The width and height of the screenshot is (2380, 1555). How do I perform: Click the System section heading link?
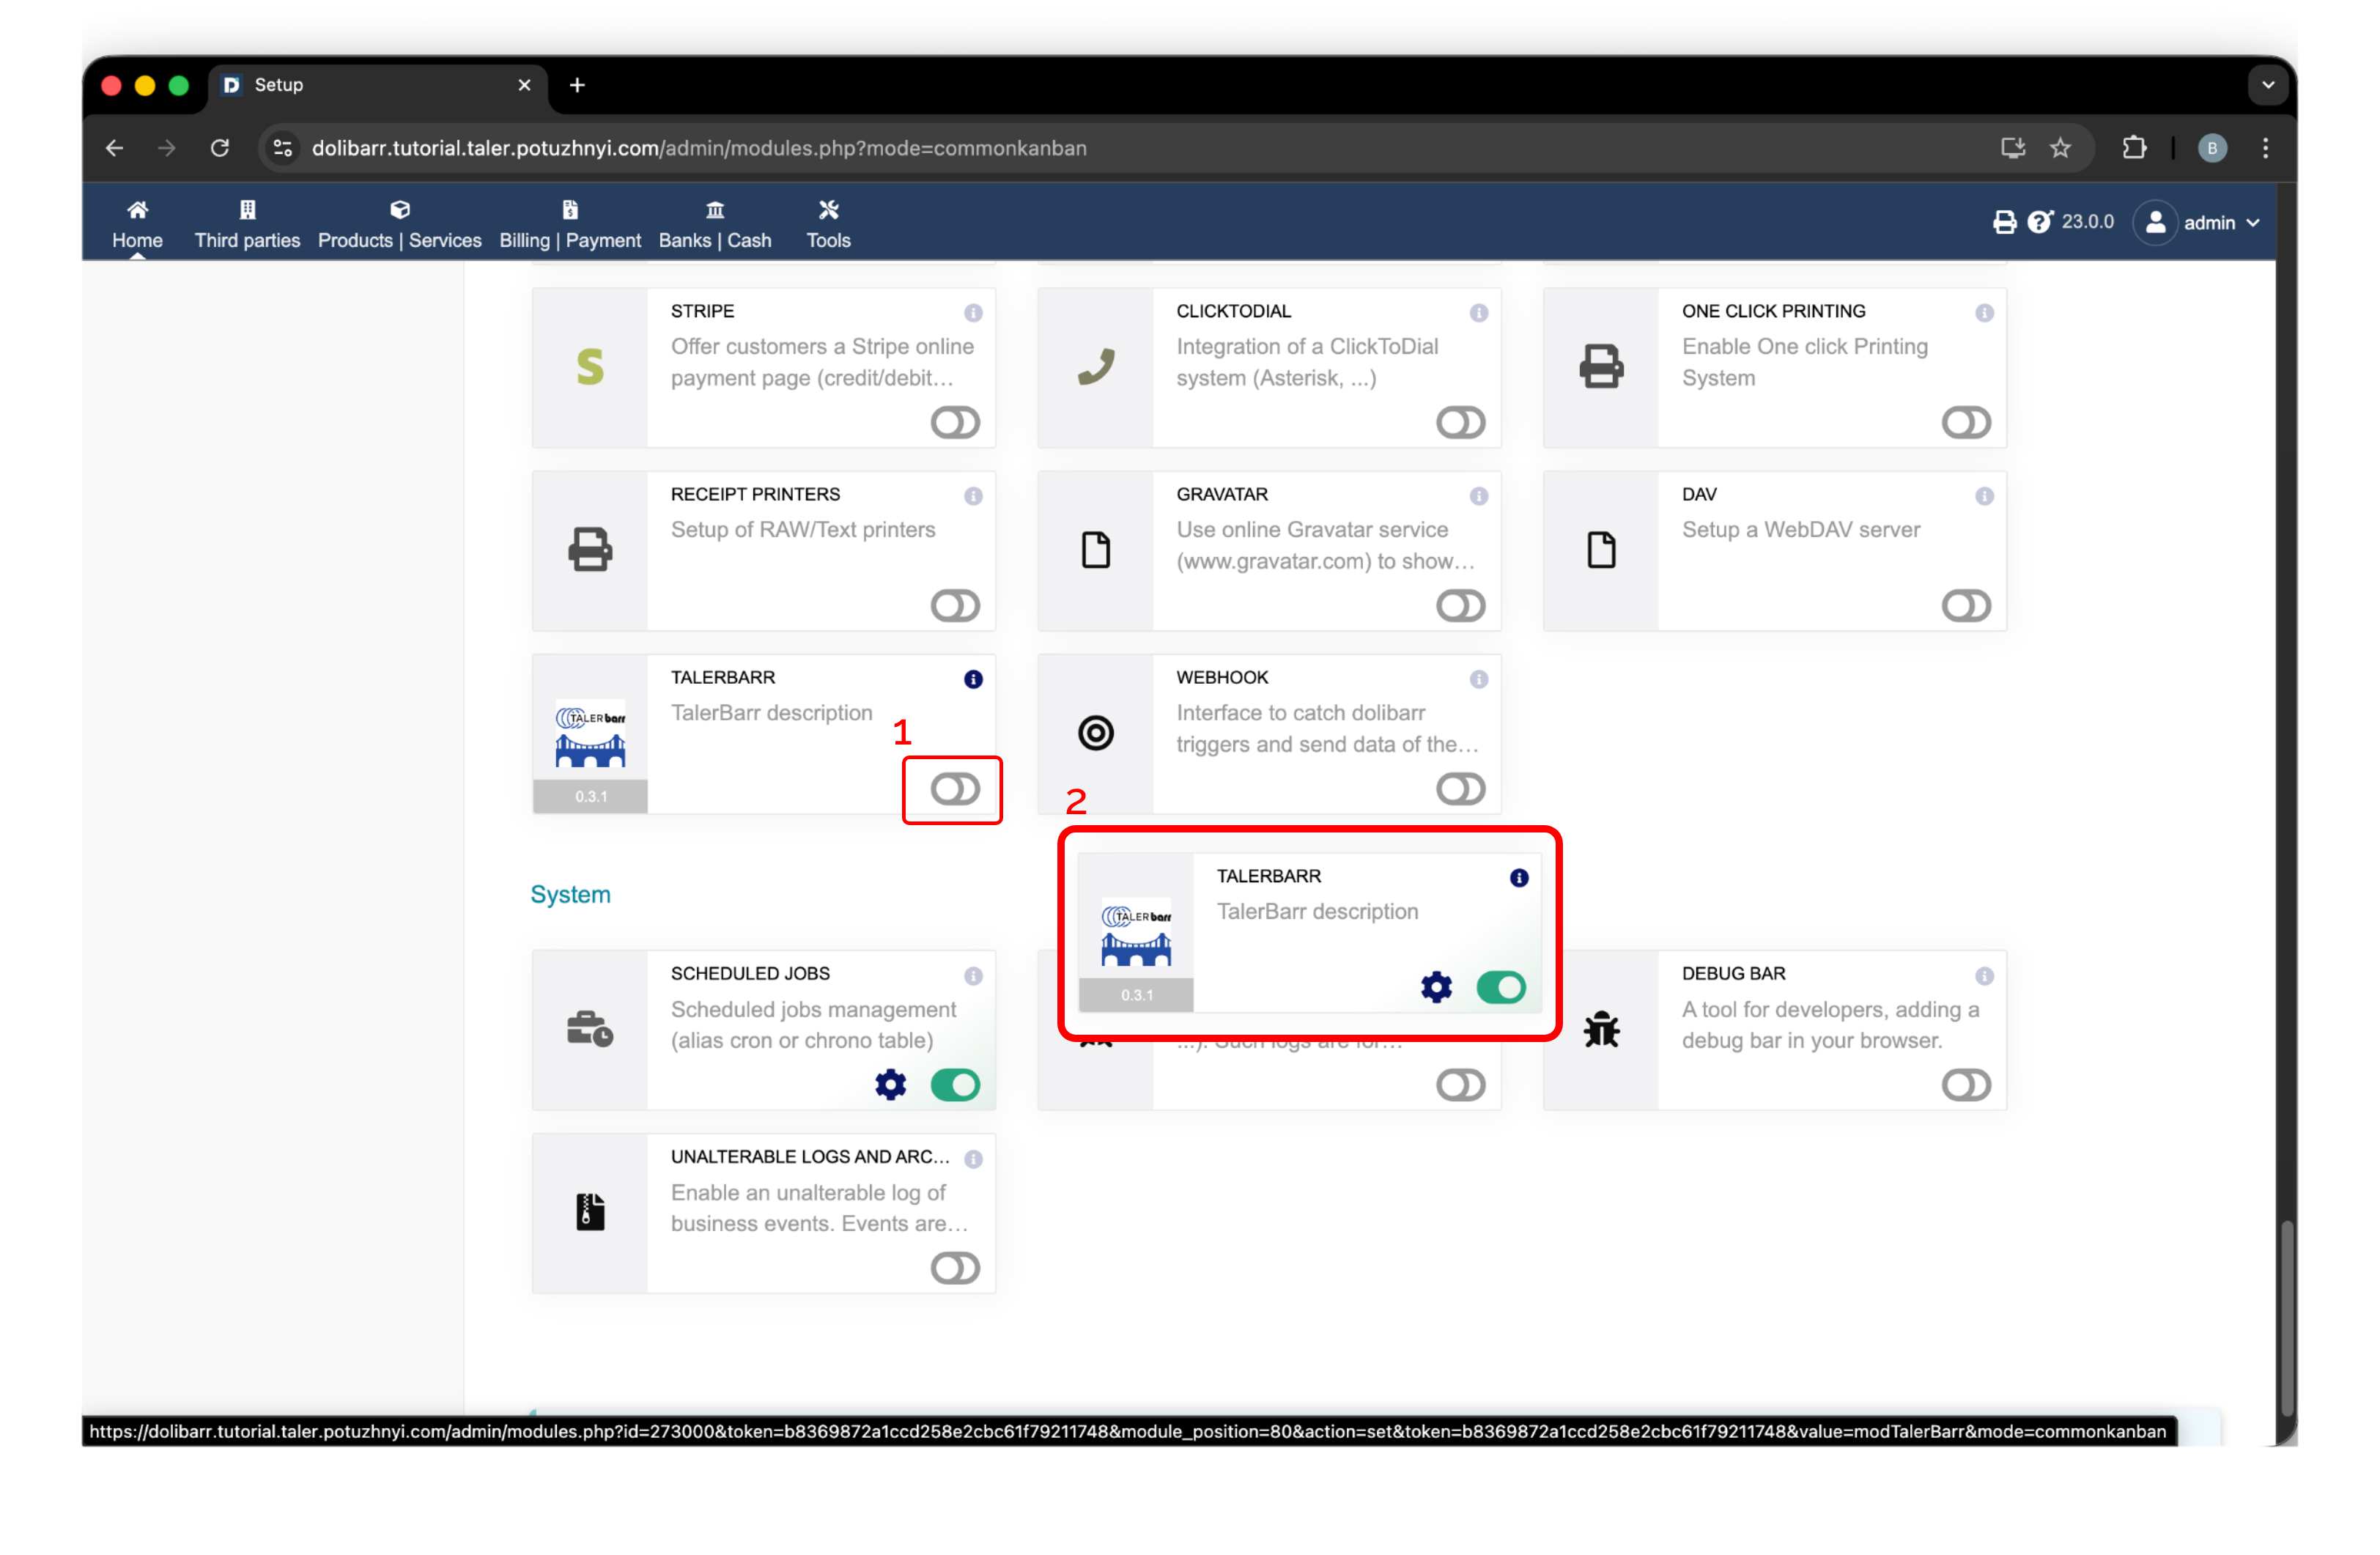(570, 894)
